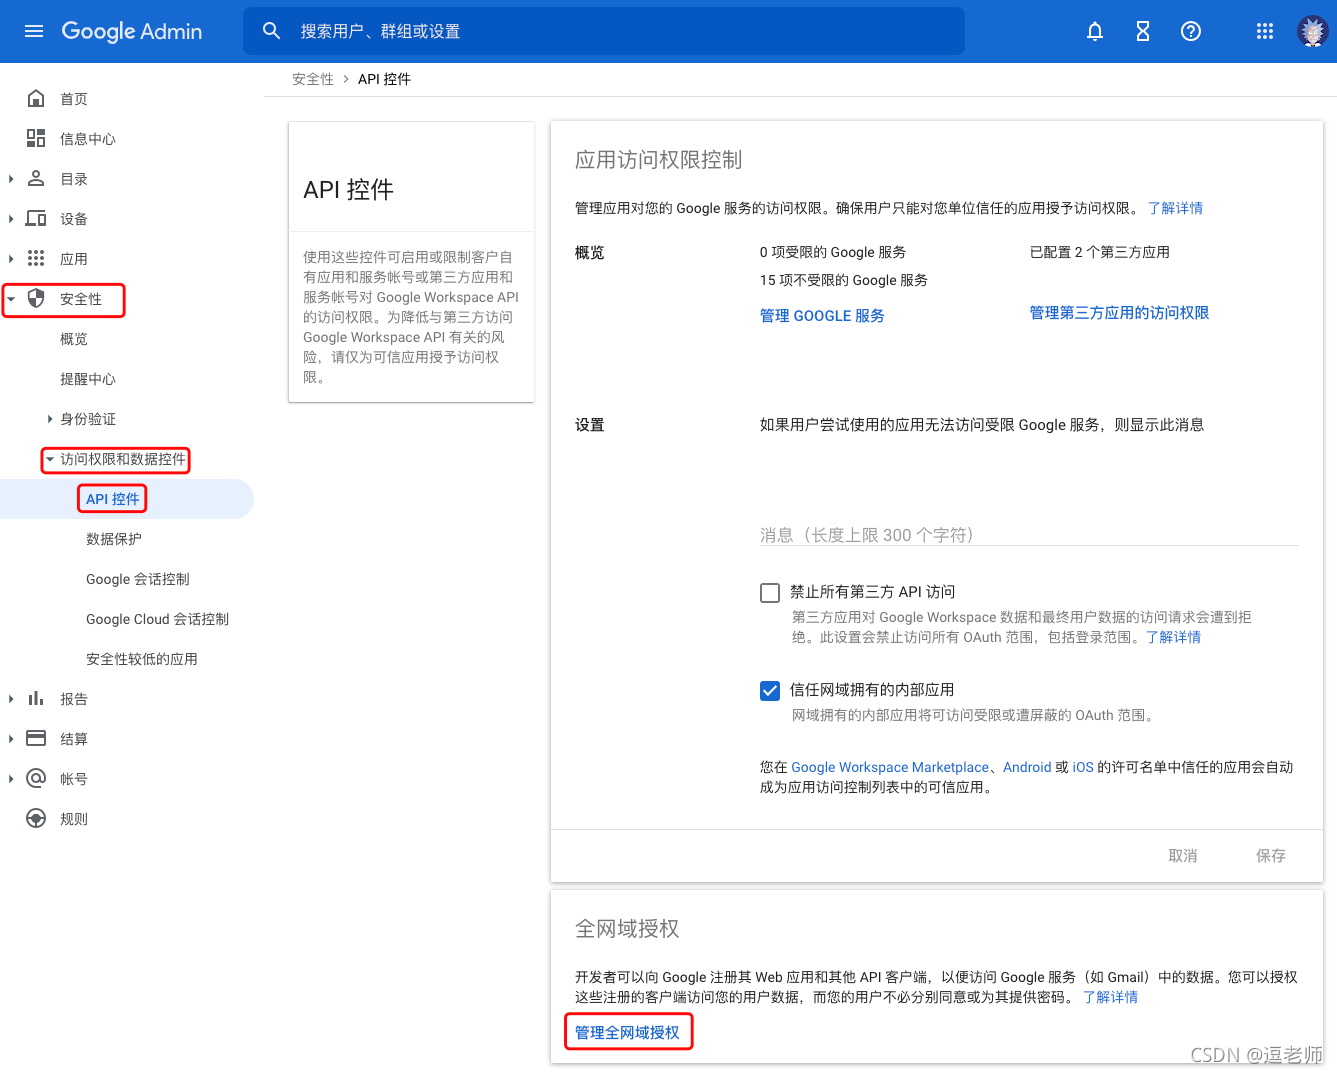Viewport: 1337px width, 1073px height.
Task: Open the tasks hourglass icon
Action: 1143,31
